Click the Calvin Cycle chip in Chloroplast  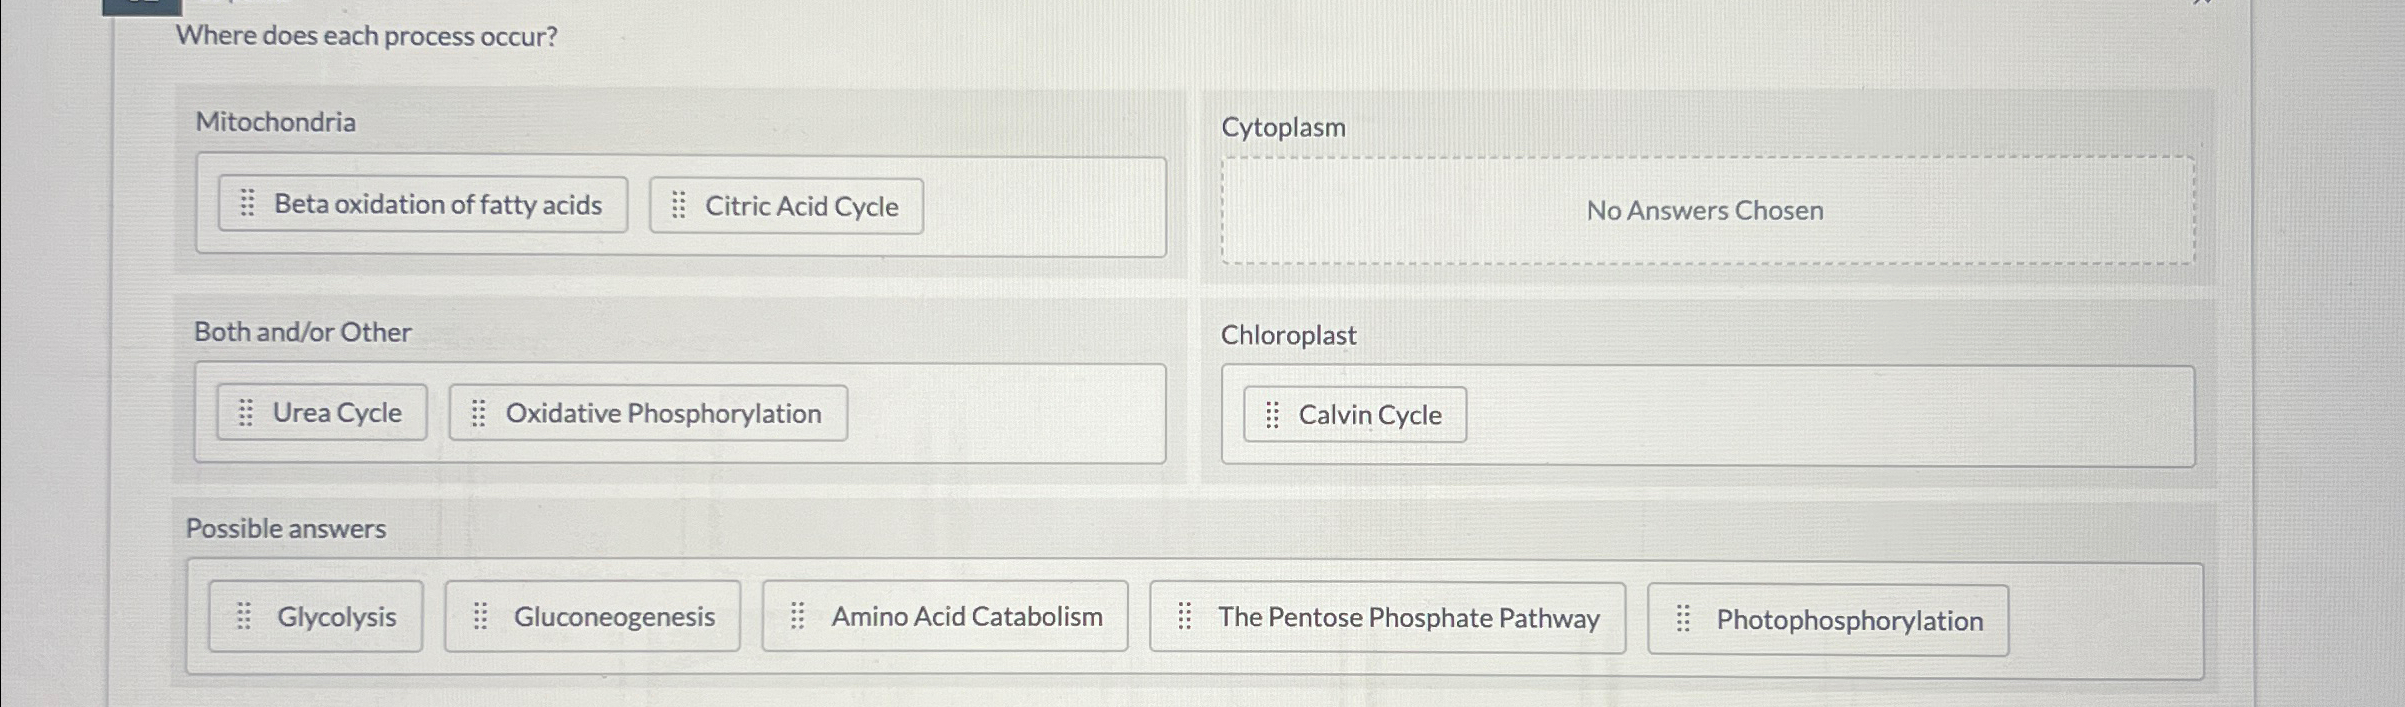point(1355,414)
